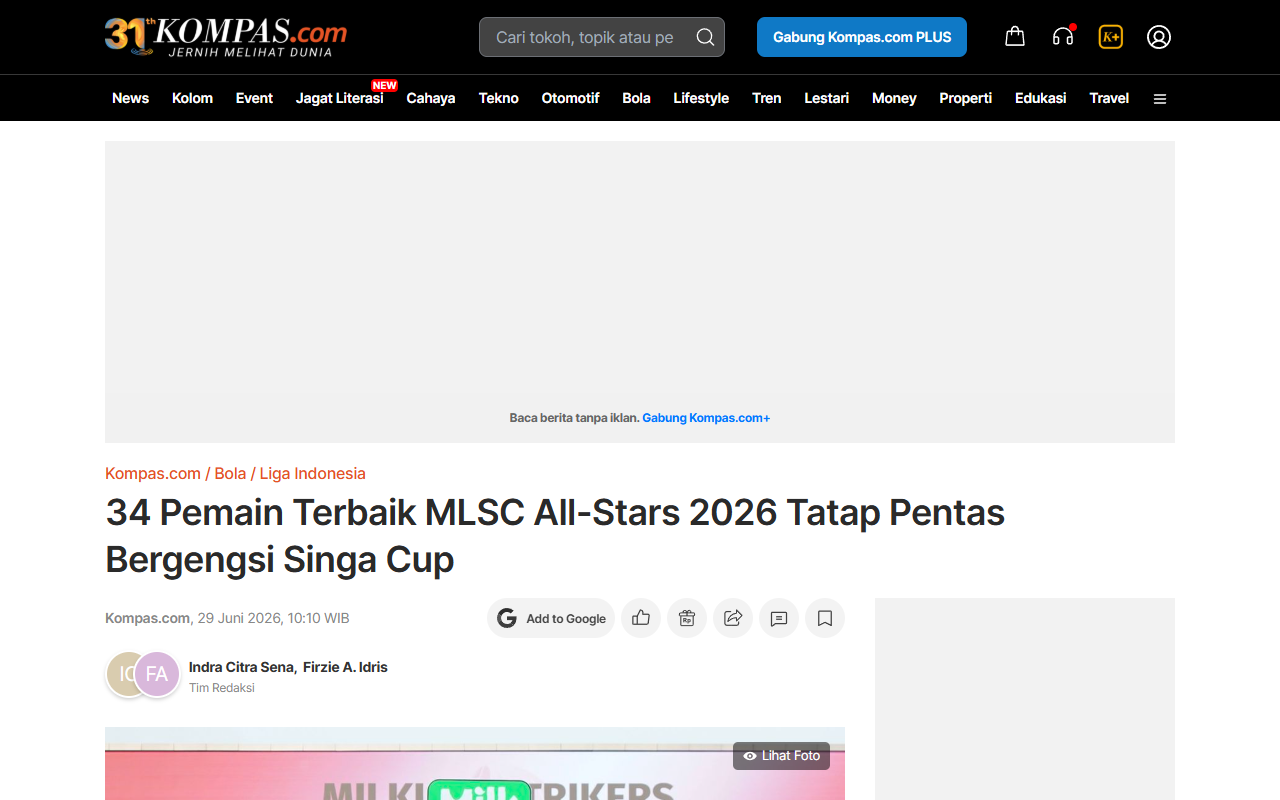Open the user account icon
This screenshot has width=1280, height=800.
click(x=1159, y=37)
